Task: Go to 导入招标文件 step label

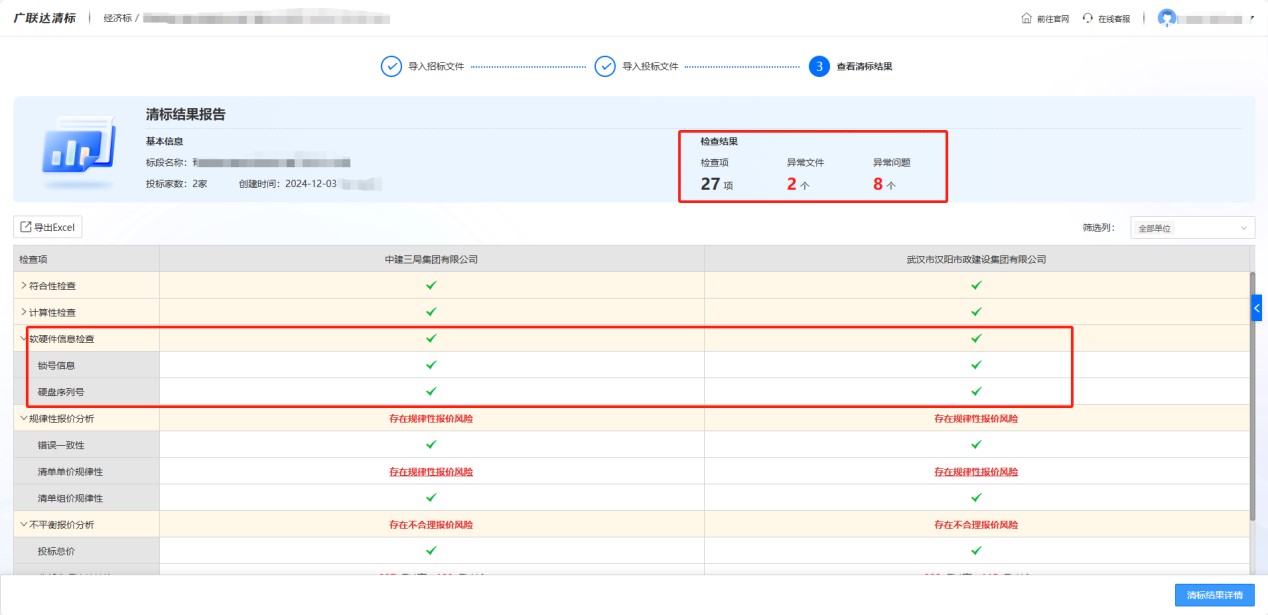Action: click(x=436, y=66)
